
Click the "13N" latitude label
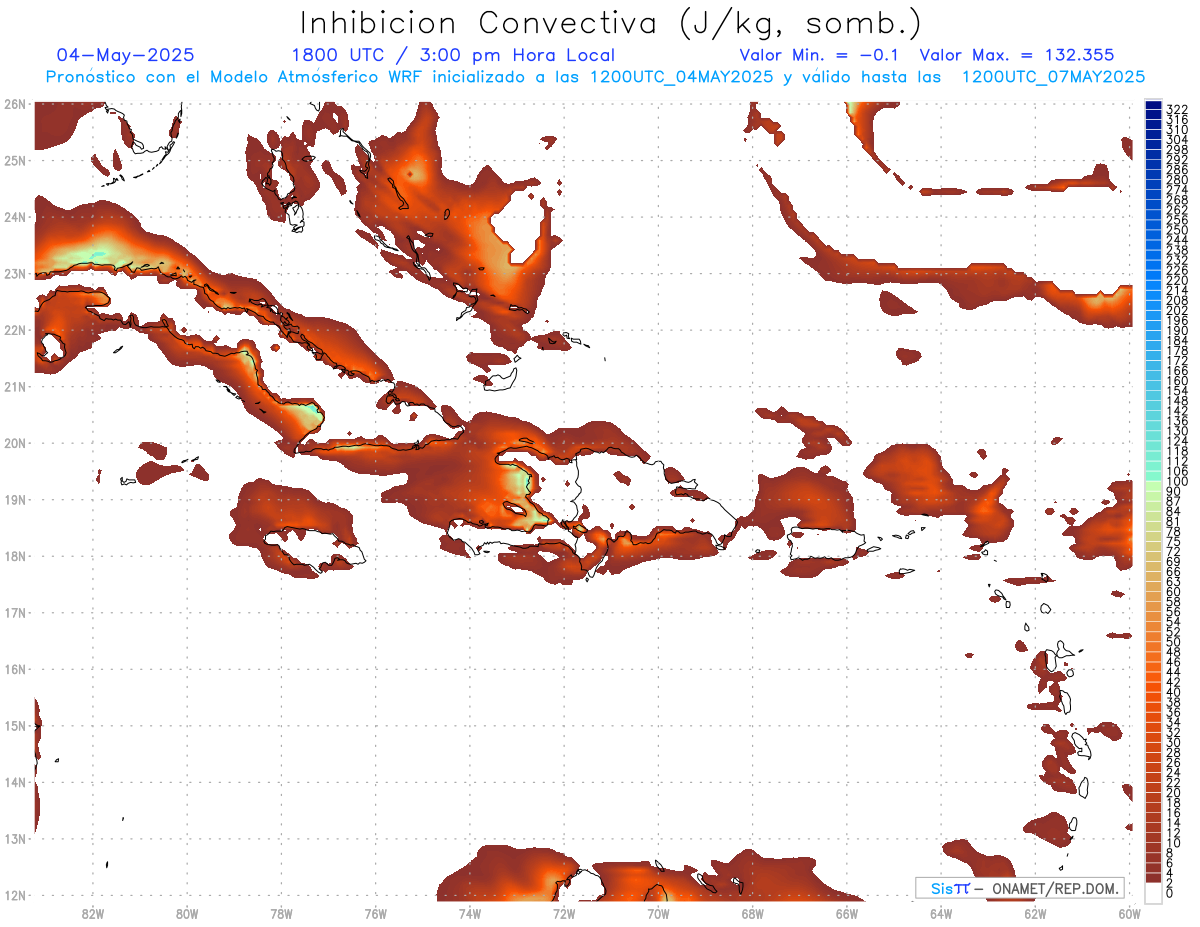click(x=15, y=838)
